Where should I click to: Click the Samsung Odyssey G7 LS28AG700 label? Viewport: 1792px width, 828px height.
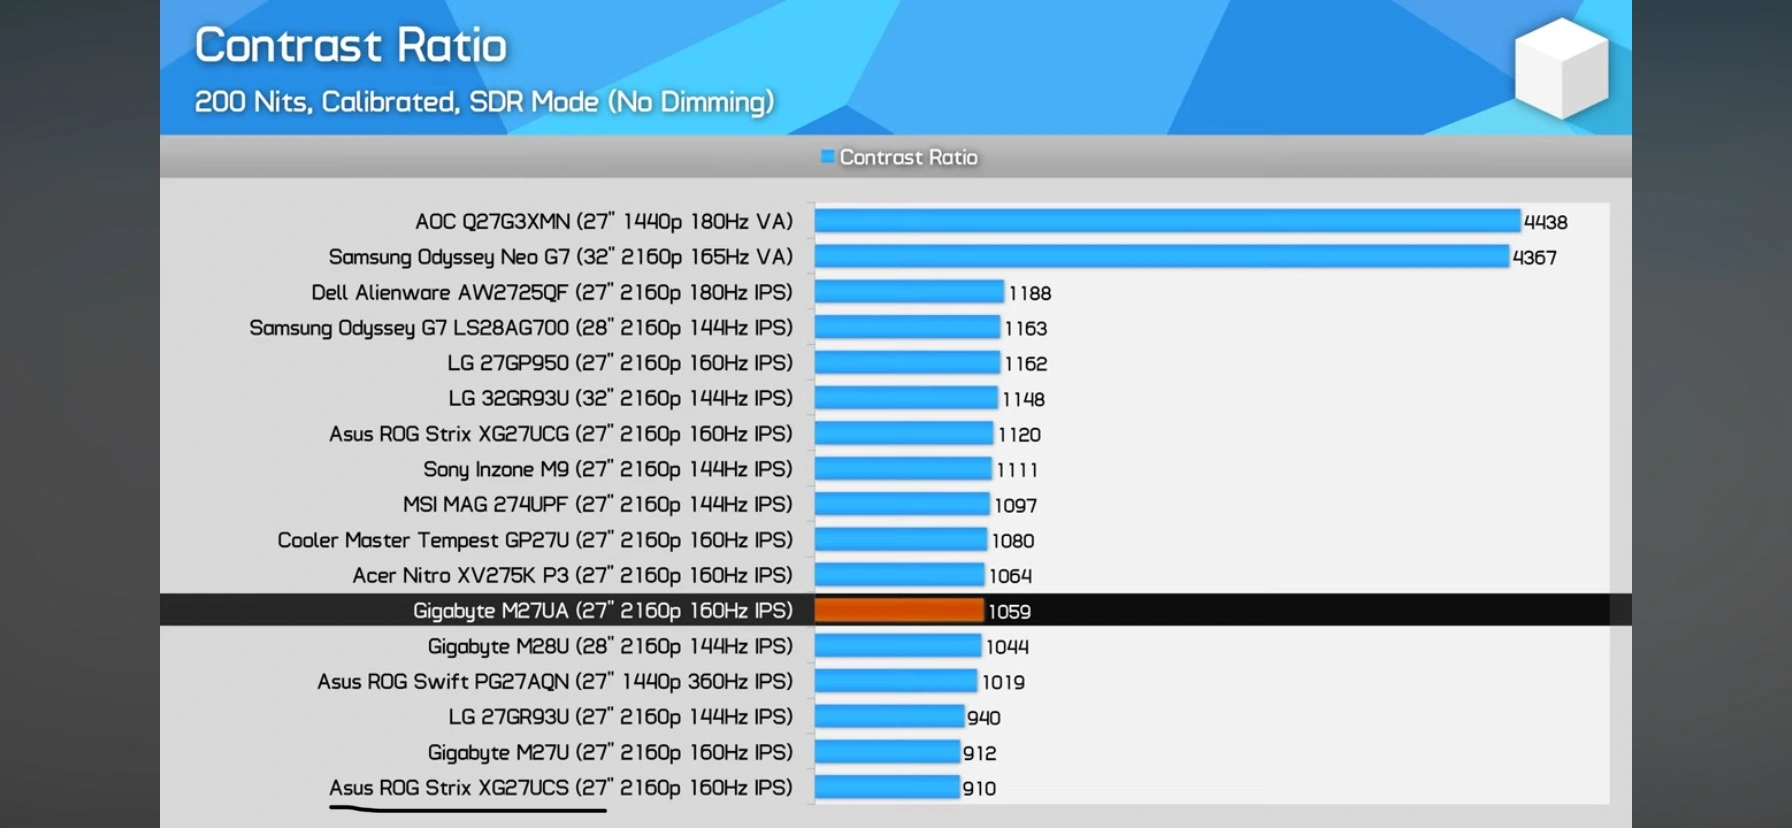click(521, 327)
